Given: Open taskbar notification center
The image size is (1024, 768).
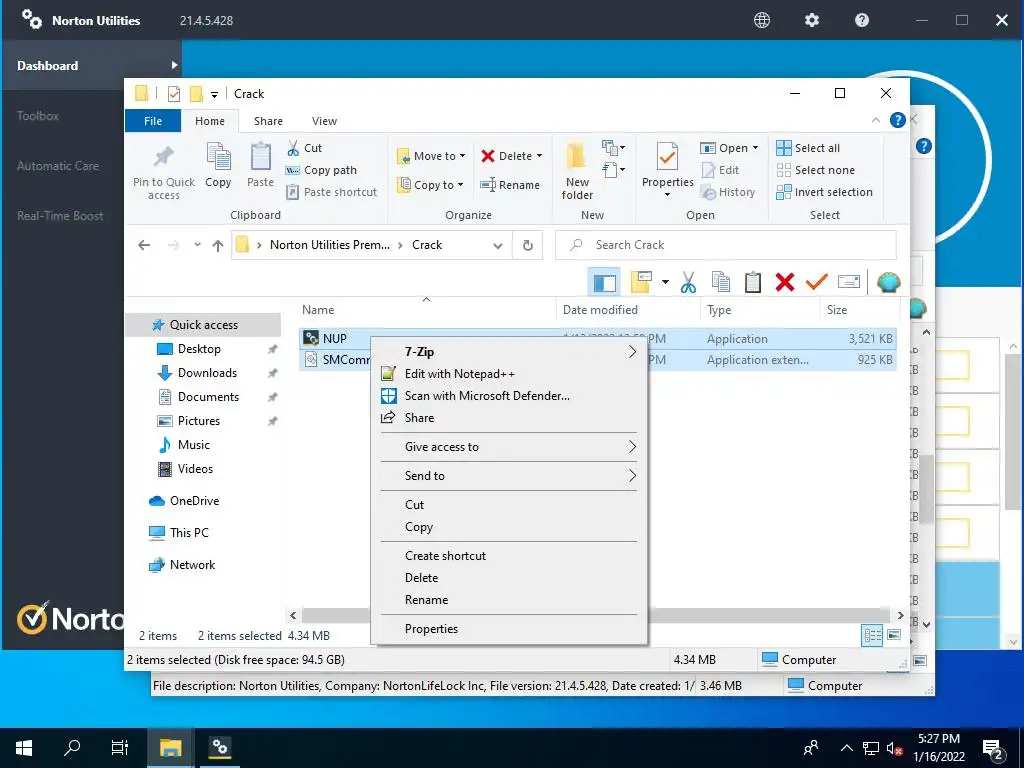Looking at the screenshot, I should tap(993, 749).
